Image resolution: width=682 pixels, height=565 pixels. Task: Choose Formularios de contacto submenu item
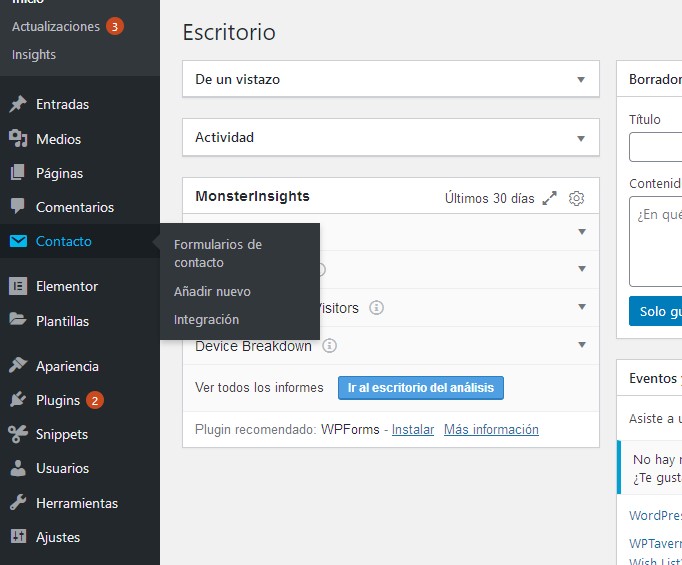[218, 253]
